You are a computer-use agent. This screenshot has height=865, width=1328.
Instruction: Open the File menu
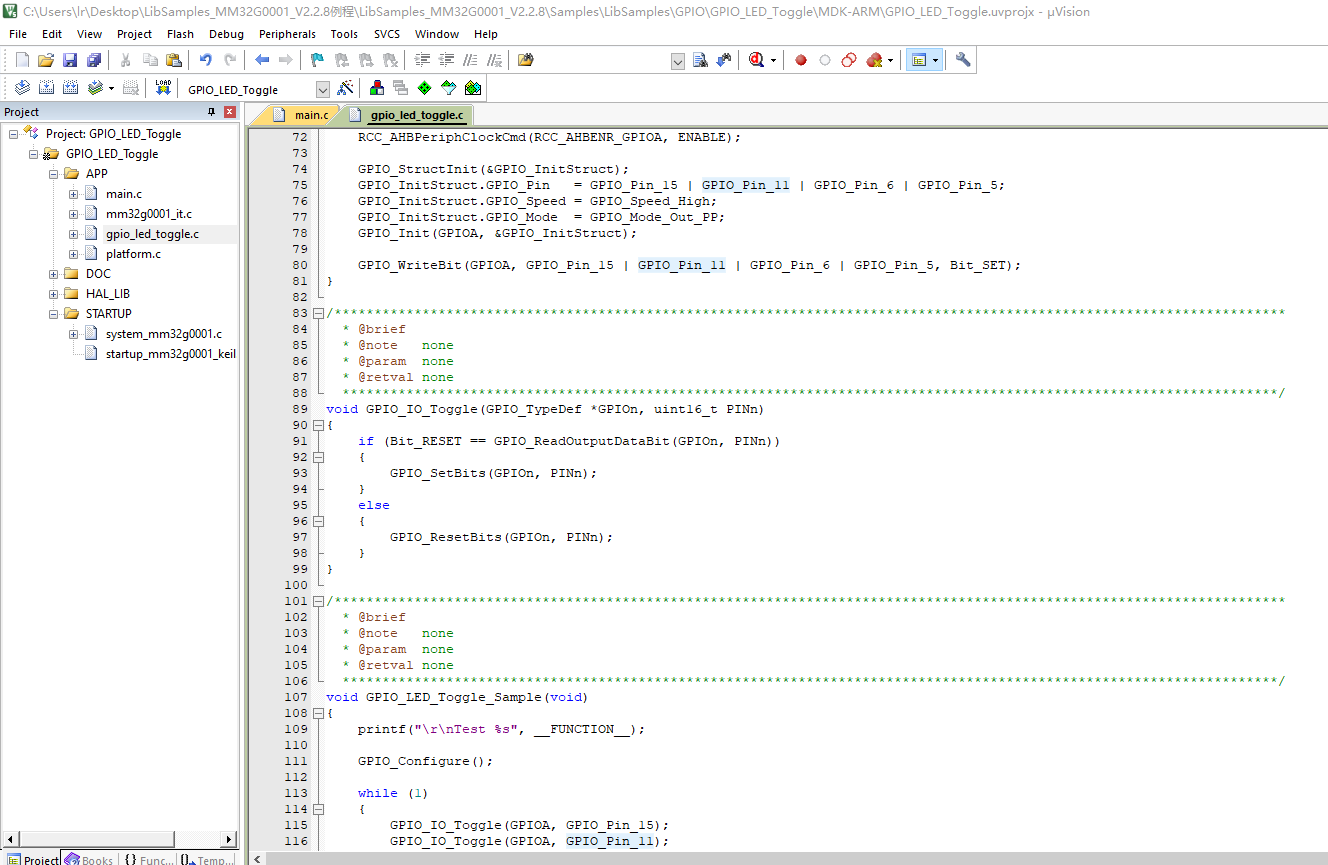coord(18,34)
